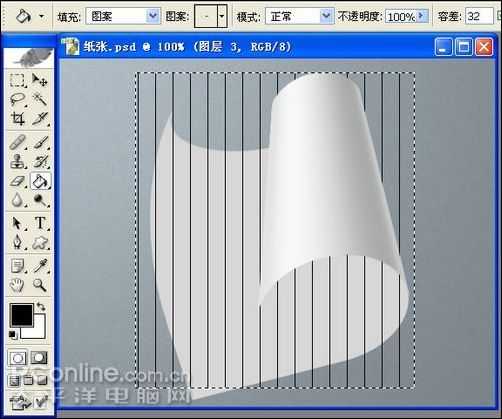Select the History Brush tool
Viewport: 502px width, 419px height.
pyautogui.click(x=40, y=162)
